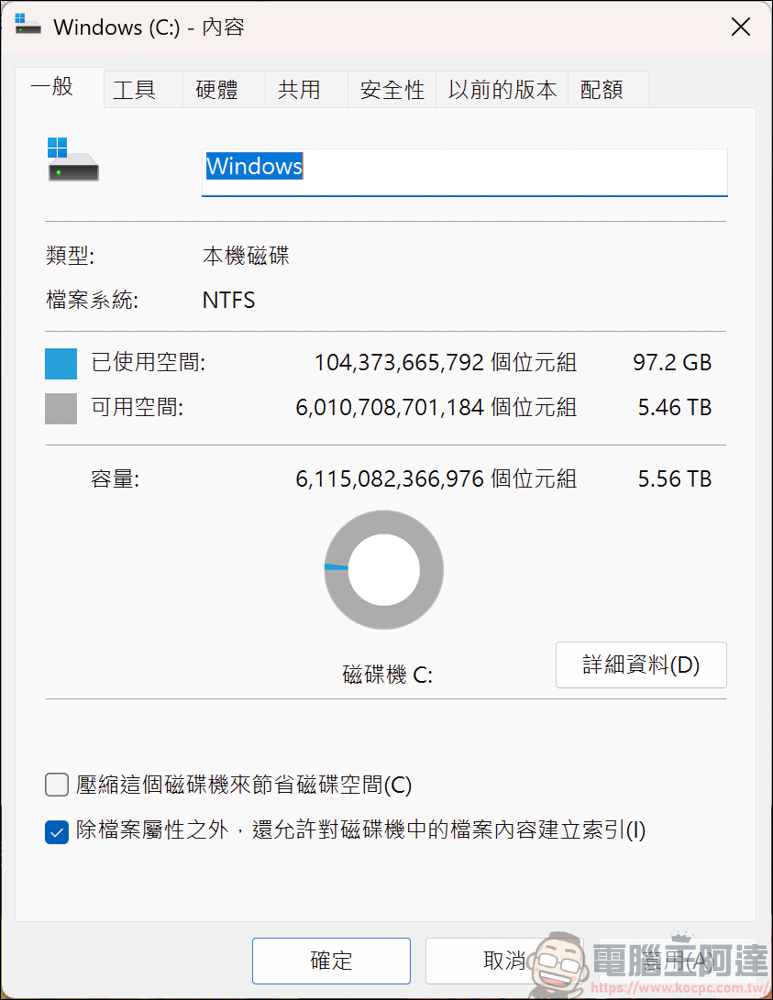
Task: Open the 以前的版本 tab
Action: [502, 90]
